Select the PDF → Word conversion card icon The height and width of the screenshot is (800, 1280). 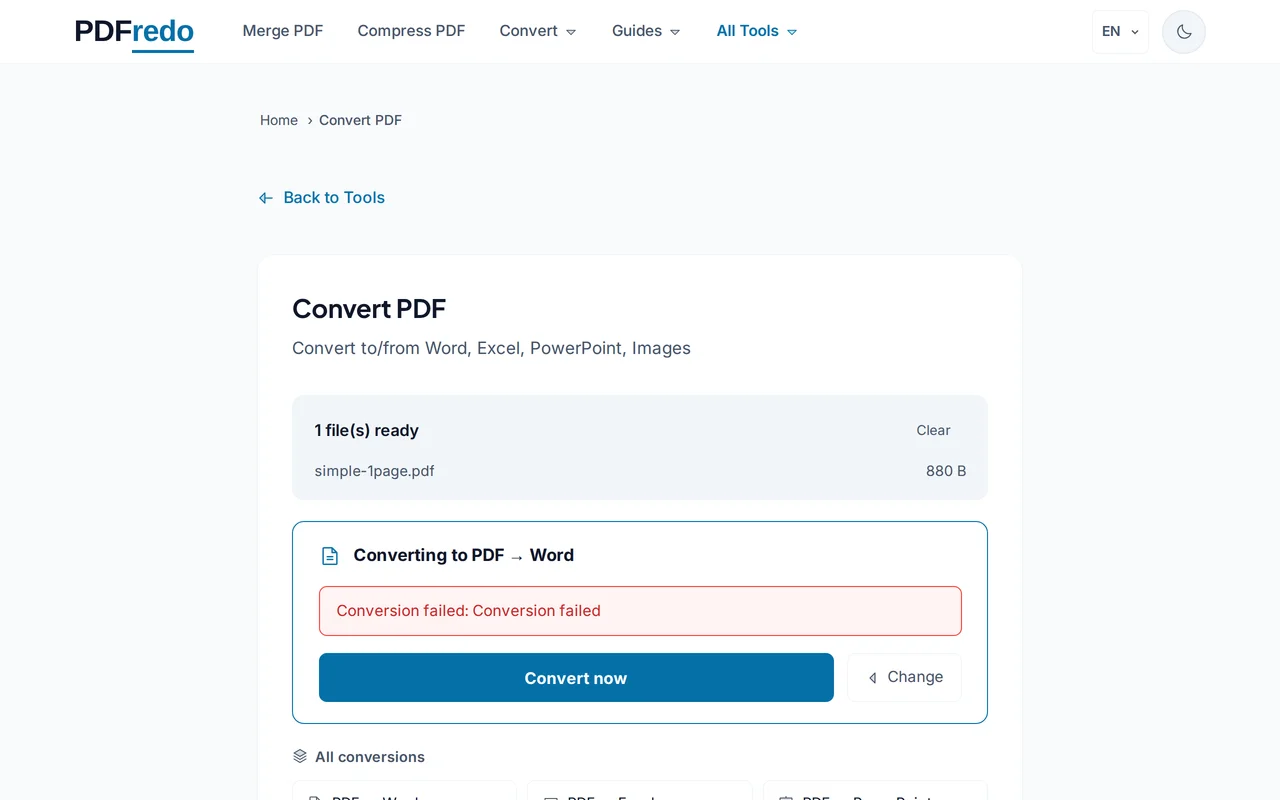coord(315,797)
